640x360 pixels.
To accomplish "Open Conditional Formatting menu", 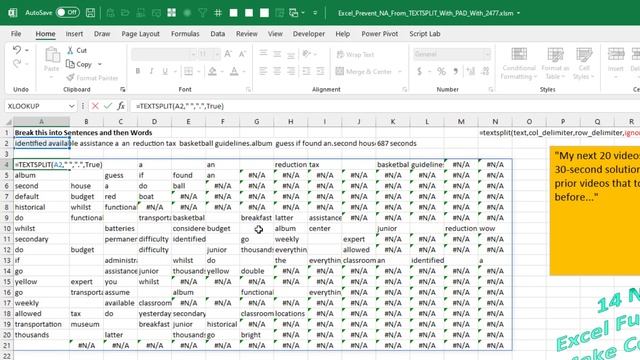I will coord(519,63).
